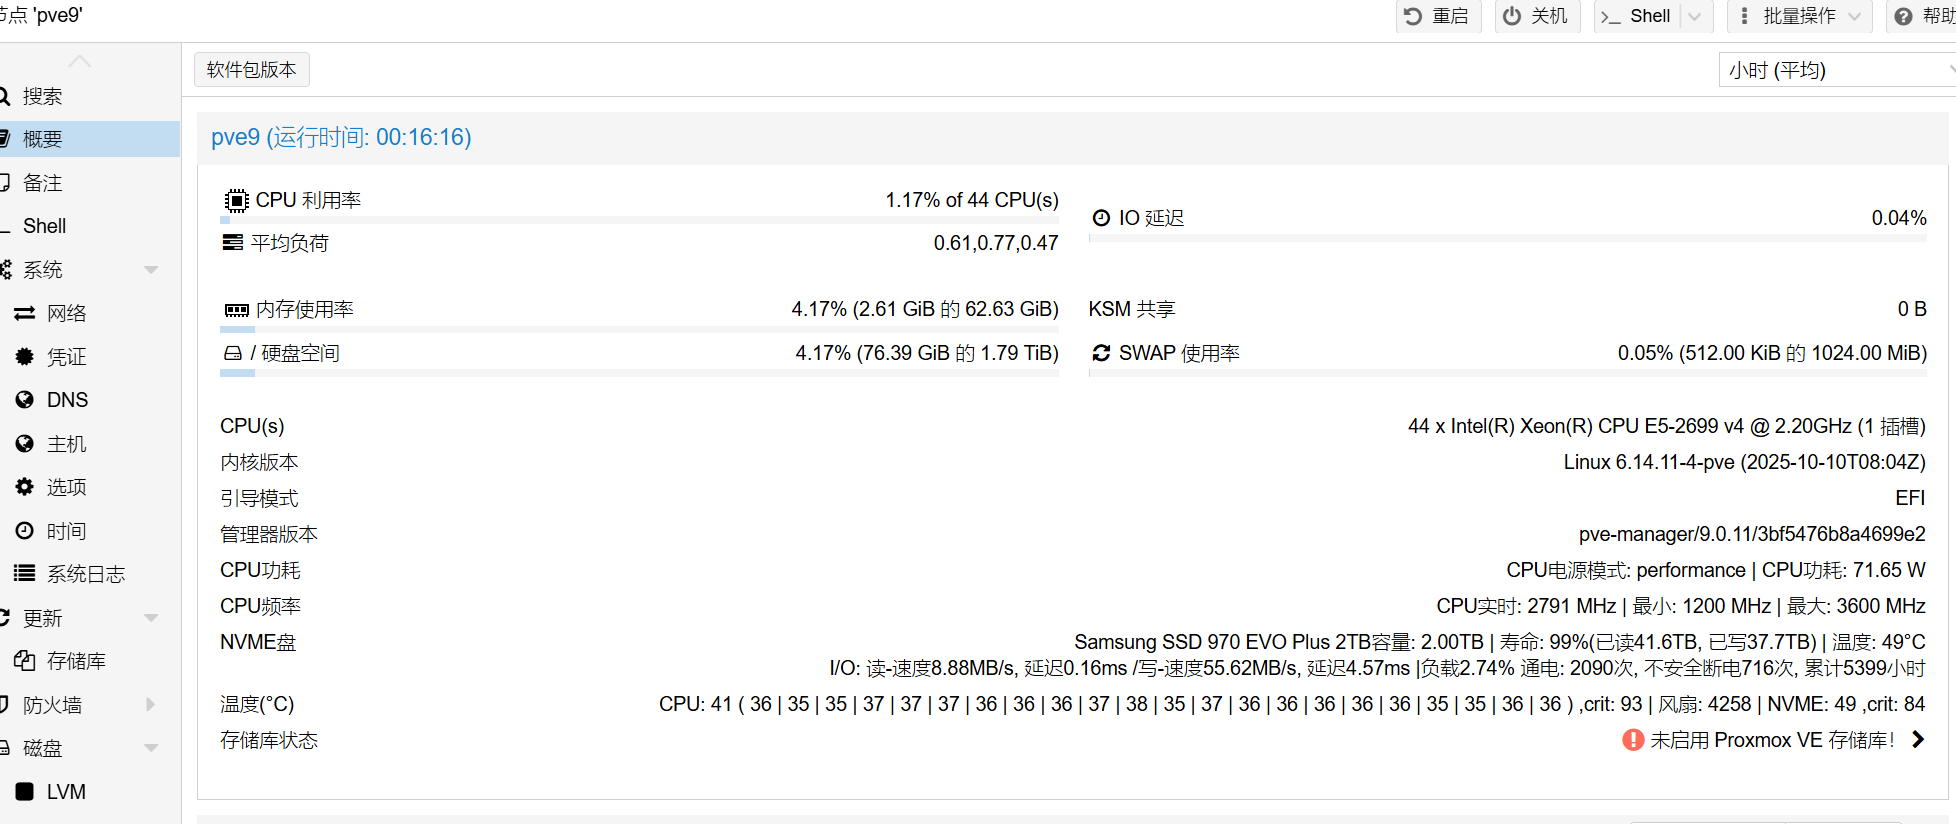Viewport: 1956px width, 824px height.
Task: Collapse the updates (更新) tree section
Action: 151,618
